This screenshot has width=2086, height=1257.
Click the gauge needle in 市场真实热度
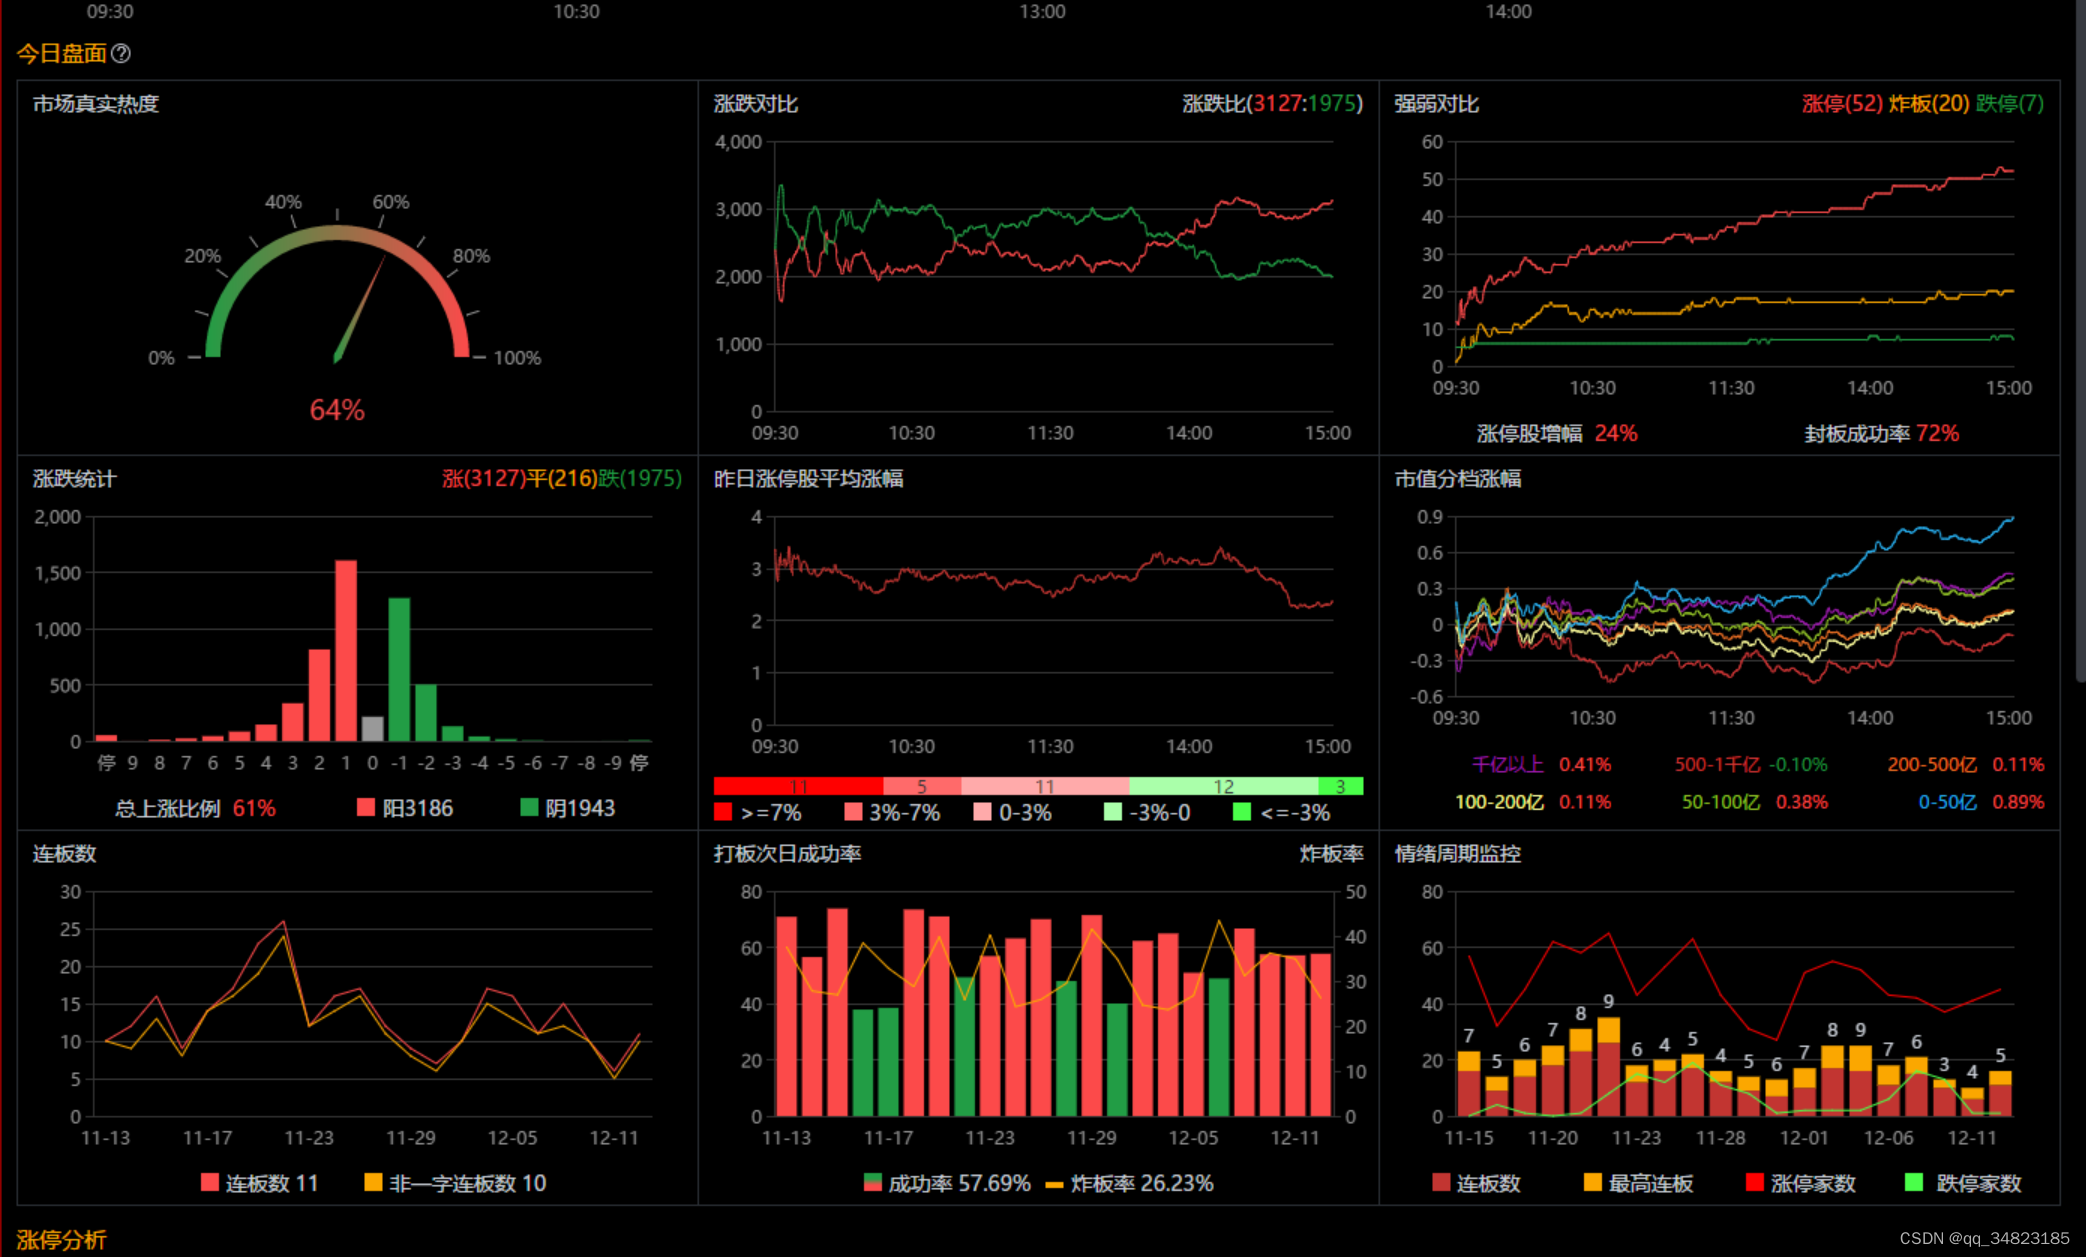pos(360,309)
